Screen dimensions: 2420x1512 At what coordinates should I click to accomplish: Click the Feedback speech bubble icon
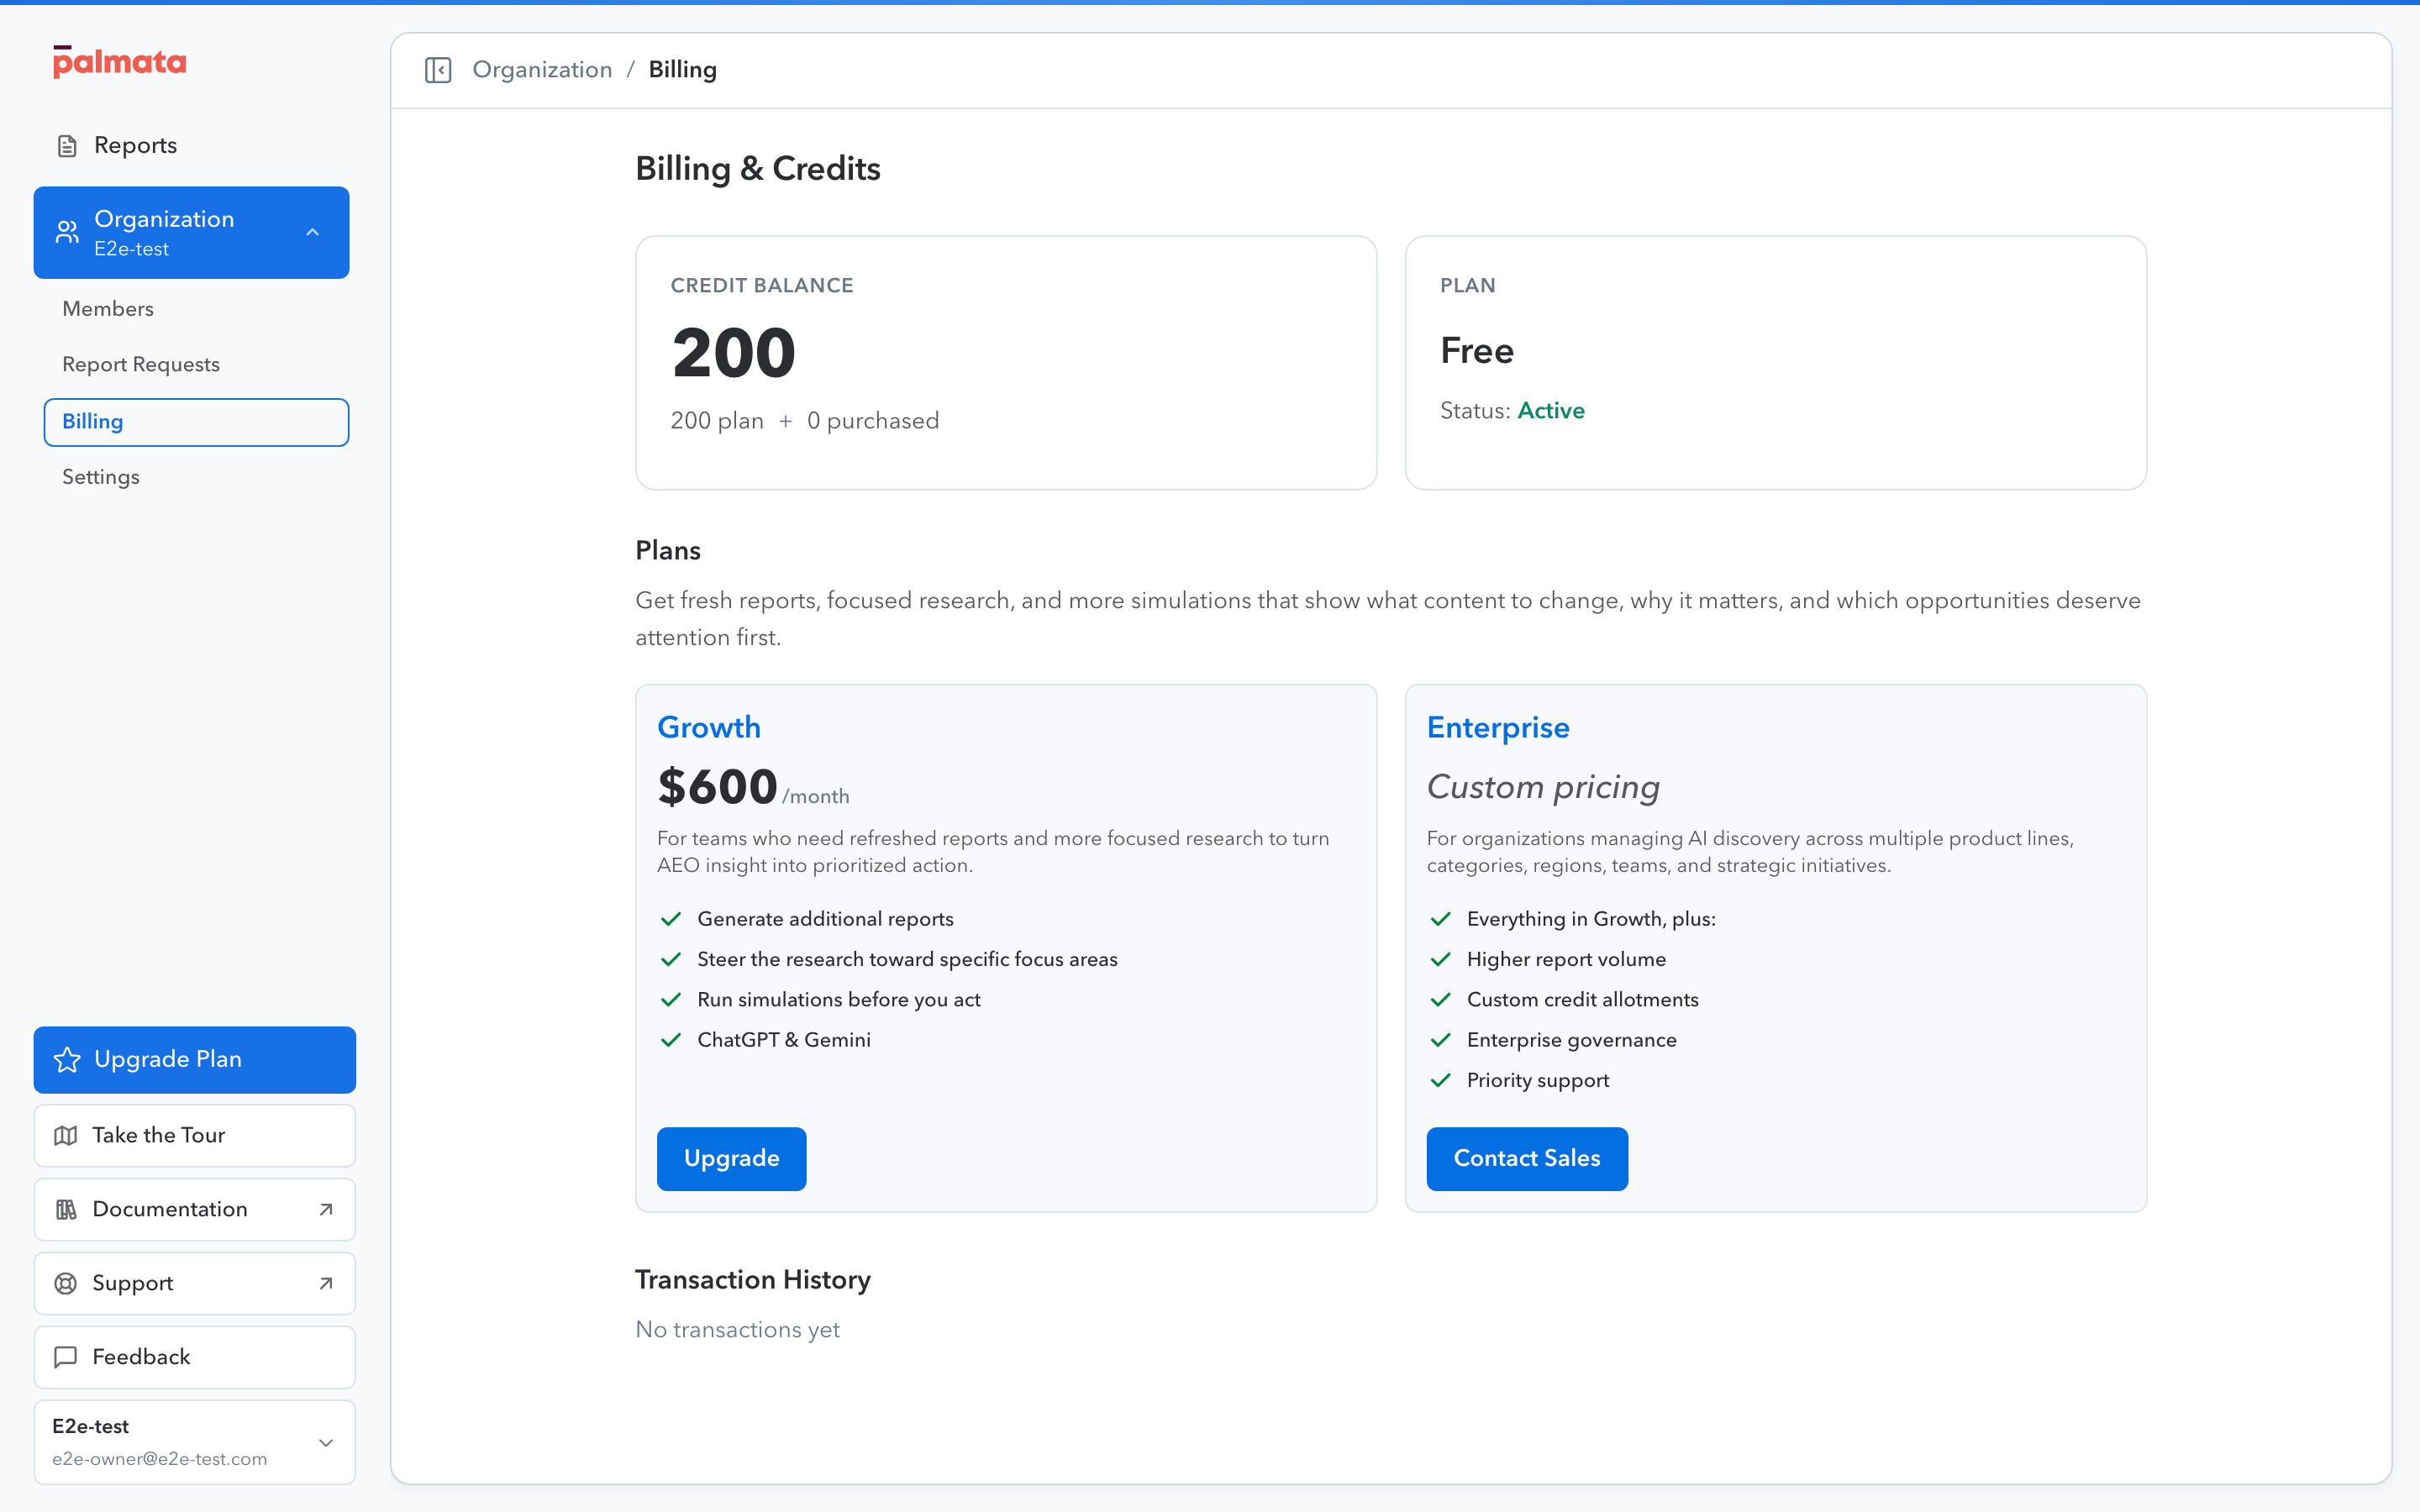pyautogui.click(x=66, y=1357)
